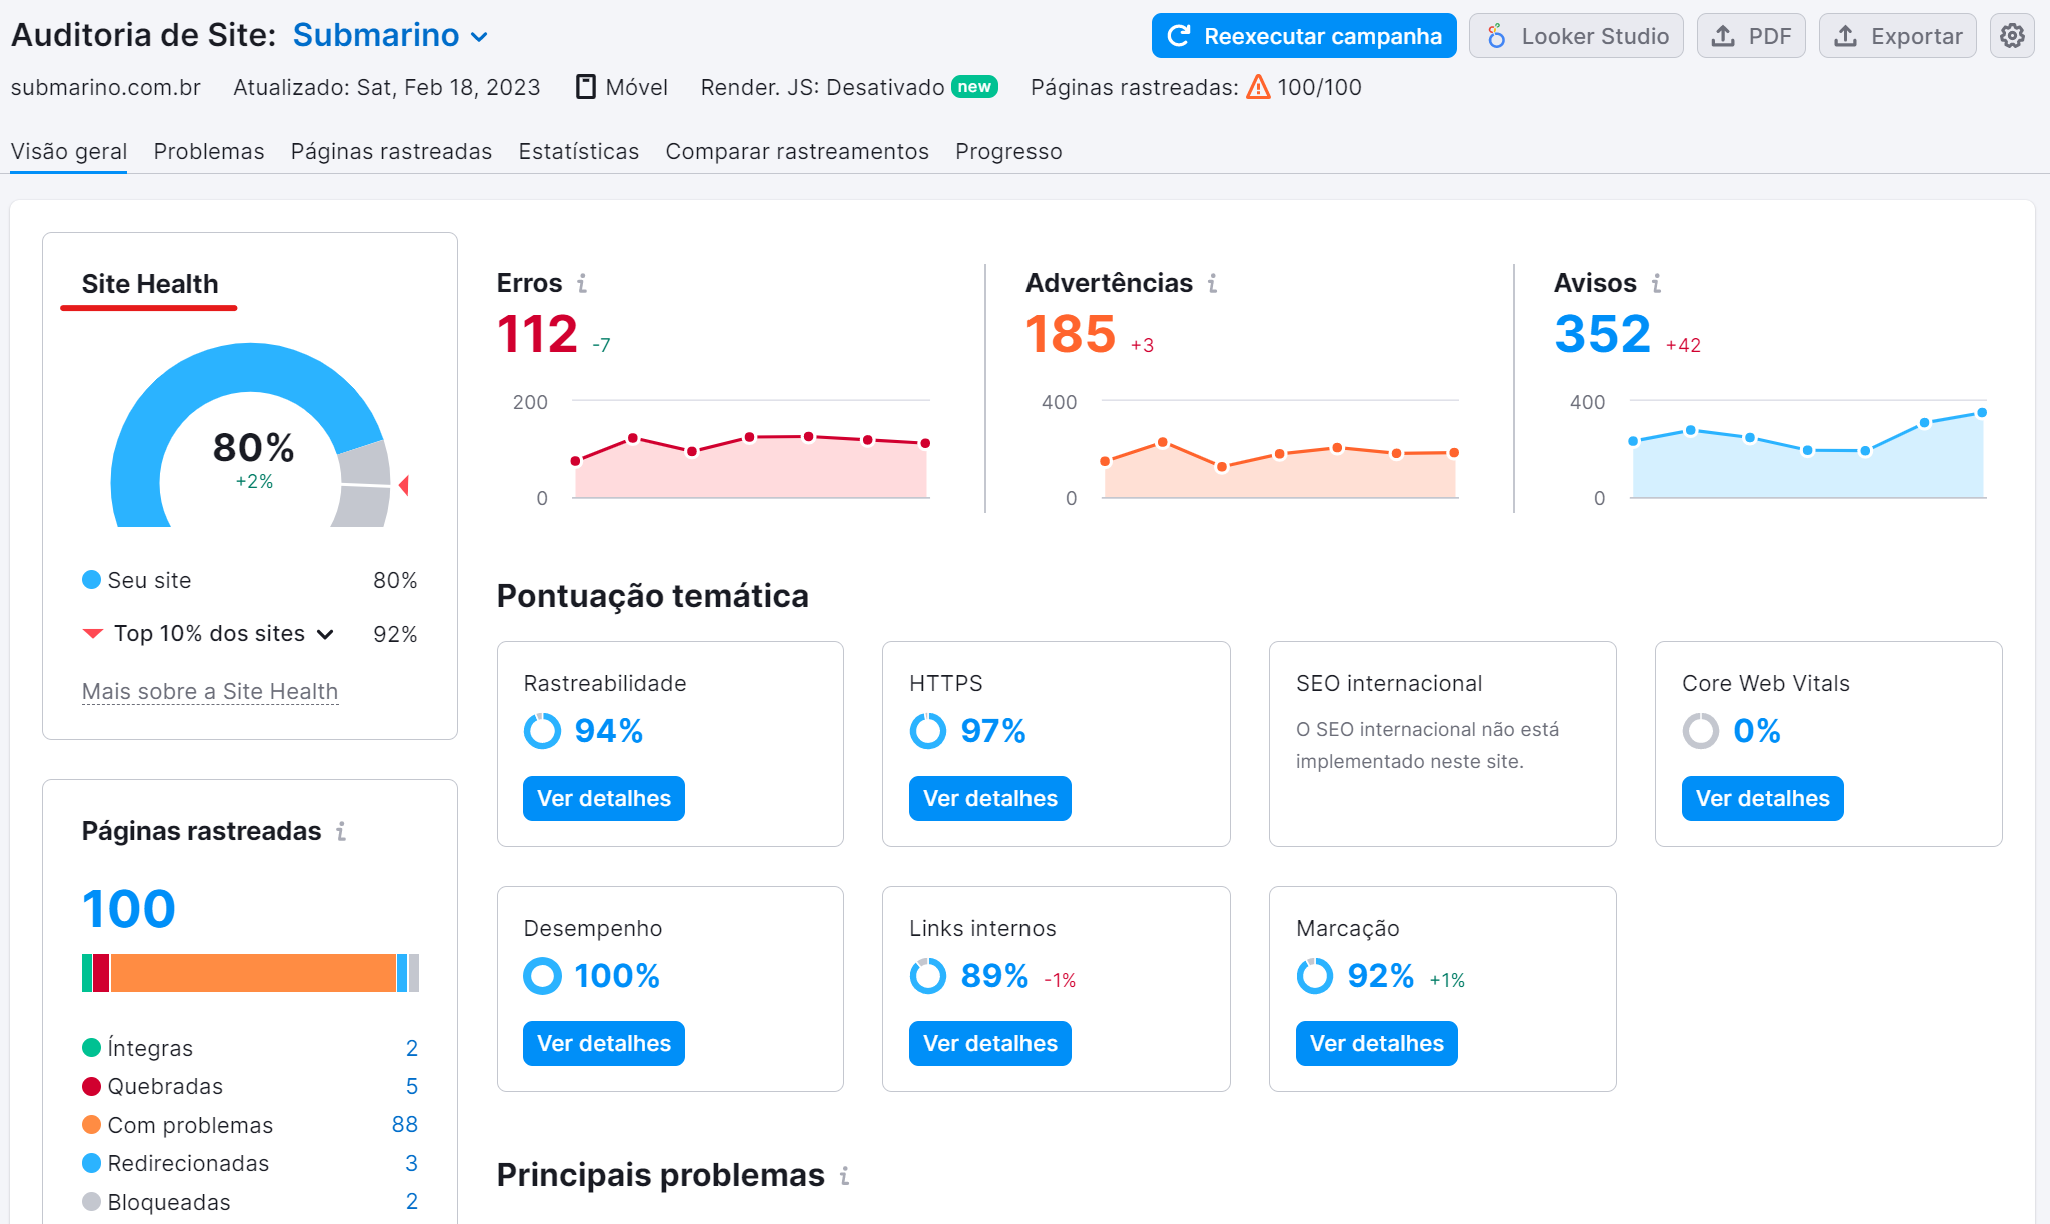Switch to the Problemas tab

click(208, 151)
